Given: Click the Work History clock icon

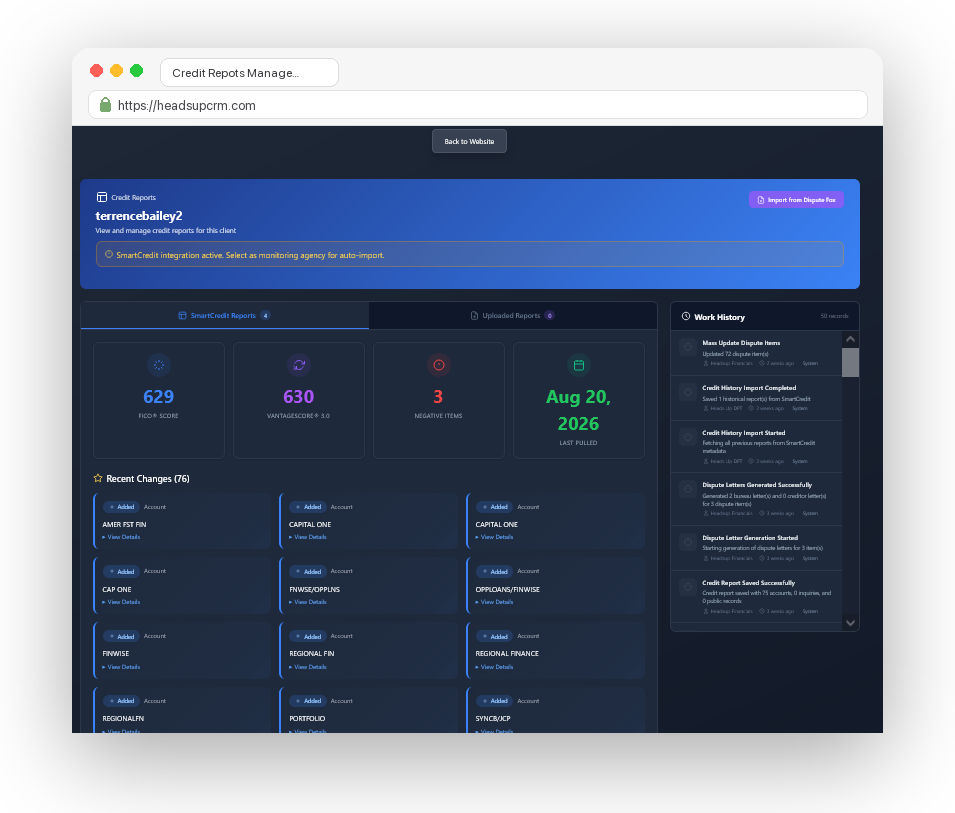Looking at the screenshot, I should 686,317.
